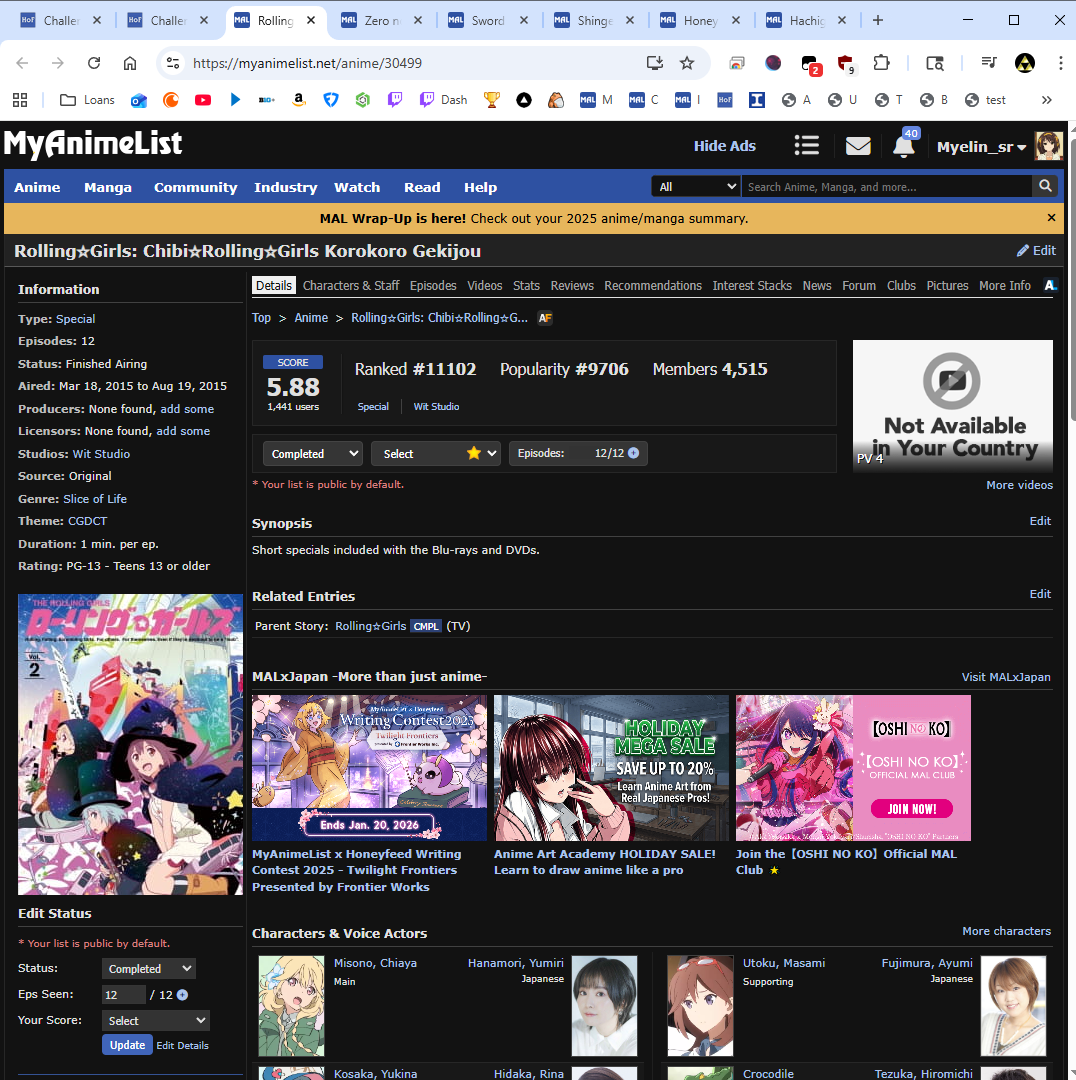The image size is (1076, 1080).
Task: Click the install app icon in address bar
Action: [x=654, y=63]
